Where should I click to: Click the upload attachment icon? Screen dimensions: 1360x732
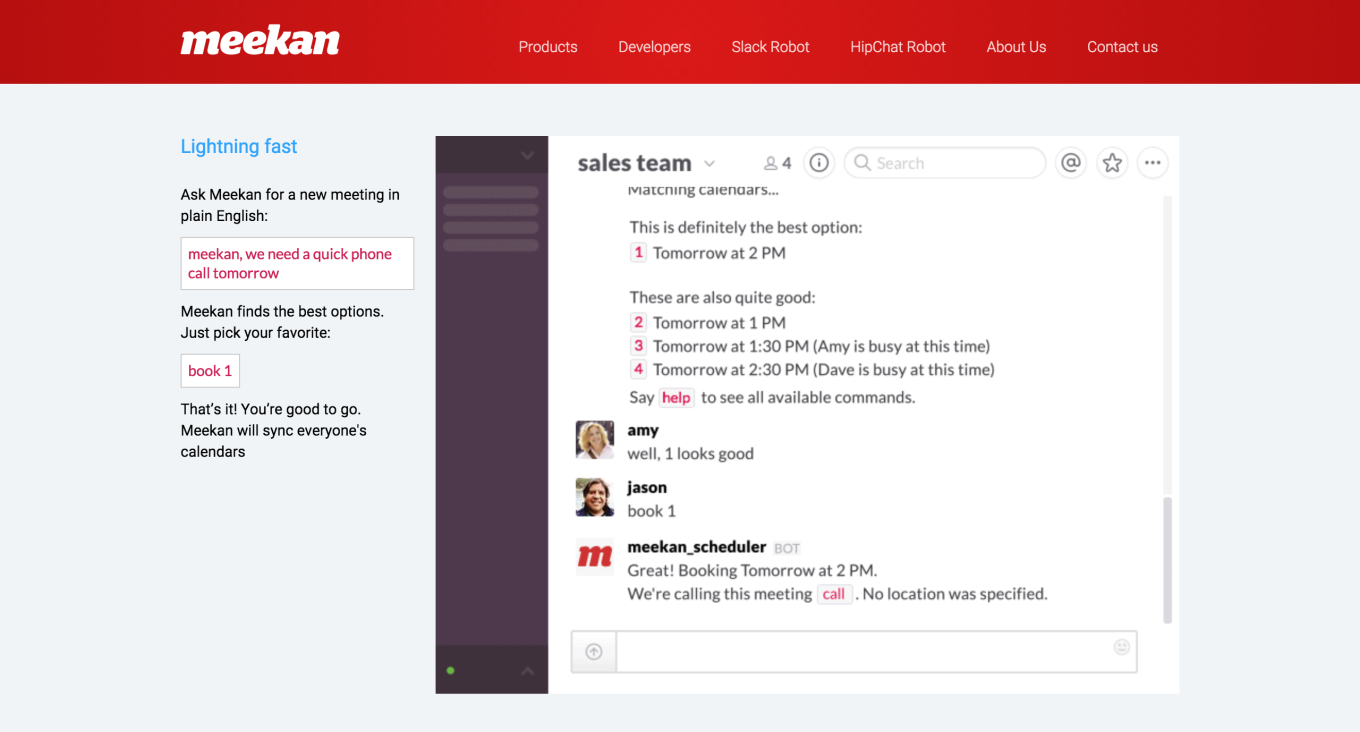tap(594, 652)
